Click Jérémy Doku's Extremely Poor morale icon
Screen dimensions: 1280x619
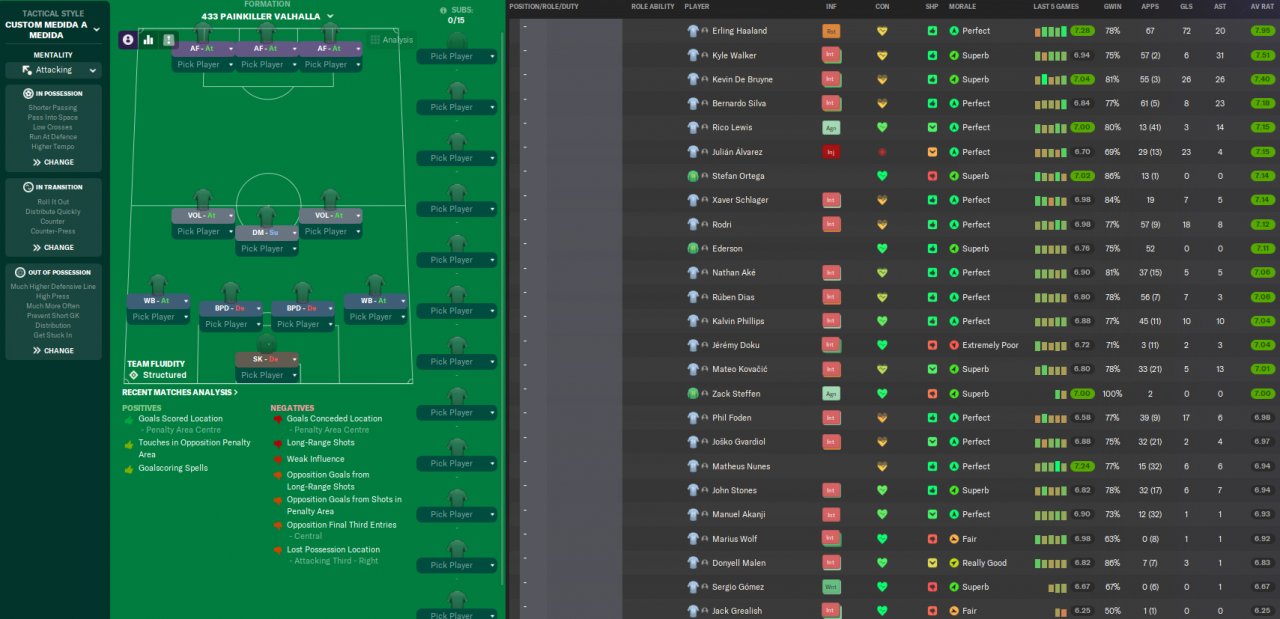pyautogui.click(x=954, y=345)
